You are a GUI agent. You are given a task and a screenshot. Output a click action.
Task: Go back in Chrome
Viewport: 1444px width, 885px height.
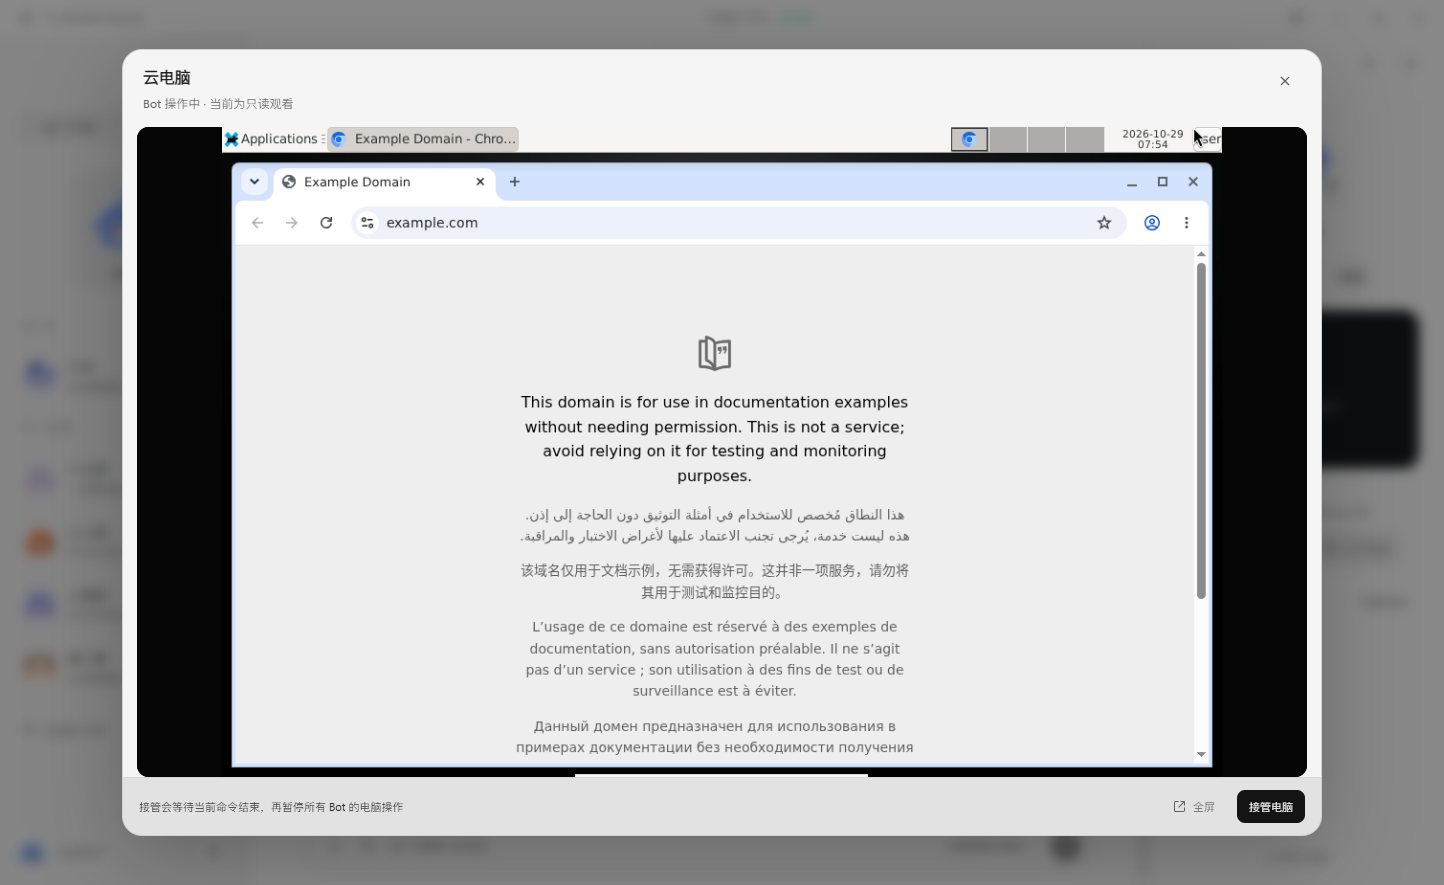258,223
